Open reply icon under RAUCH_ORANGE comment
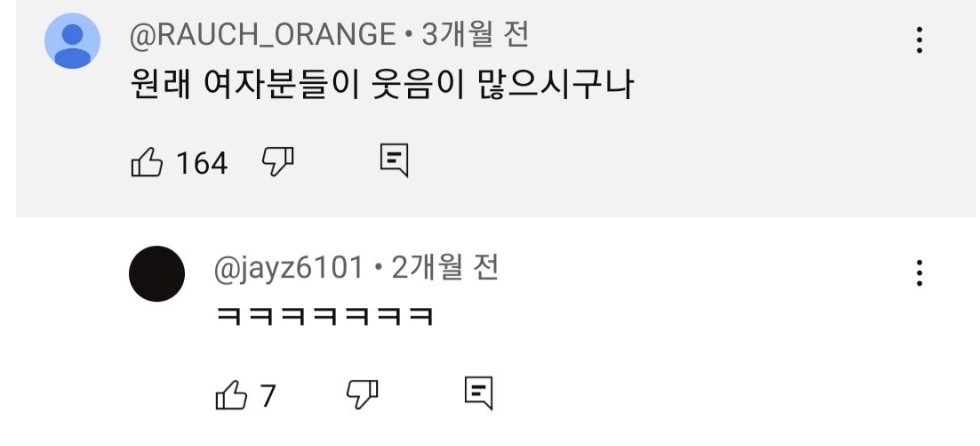 pyautogui.click(x=394, y=161)
